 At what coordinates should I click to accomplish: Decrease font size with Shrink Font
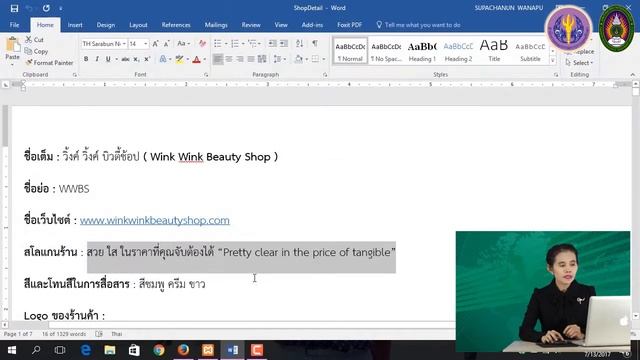[x=167, y=44]
